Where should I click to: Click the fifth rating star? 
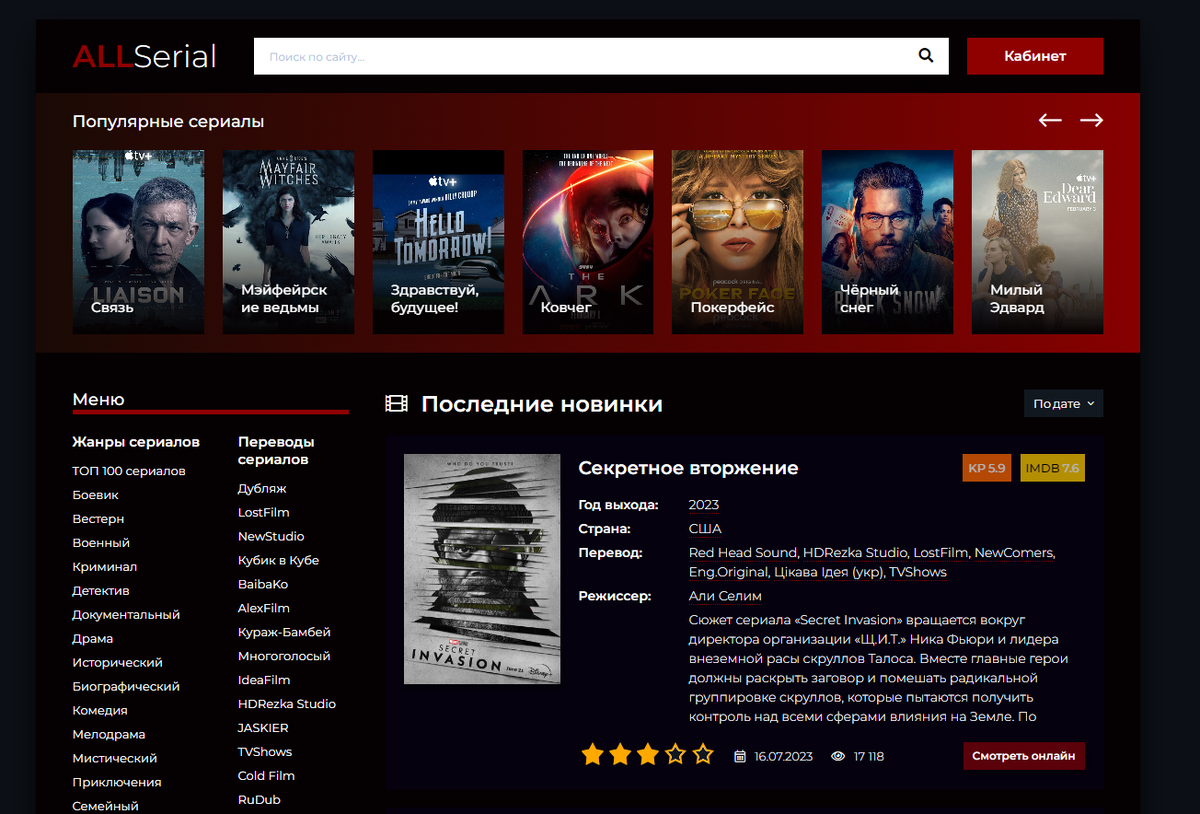pyautogui.click(x=704, y=754)
